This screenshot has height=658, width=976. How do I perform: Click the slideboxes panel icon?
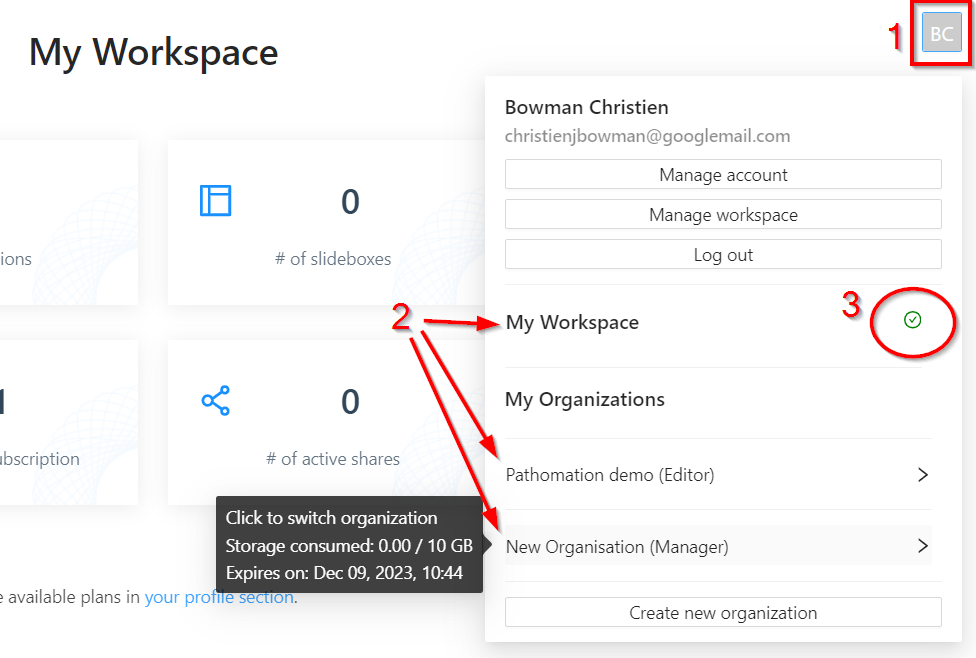pos(215,201)
